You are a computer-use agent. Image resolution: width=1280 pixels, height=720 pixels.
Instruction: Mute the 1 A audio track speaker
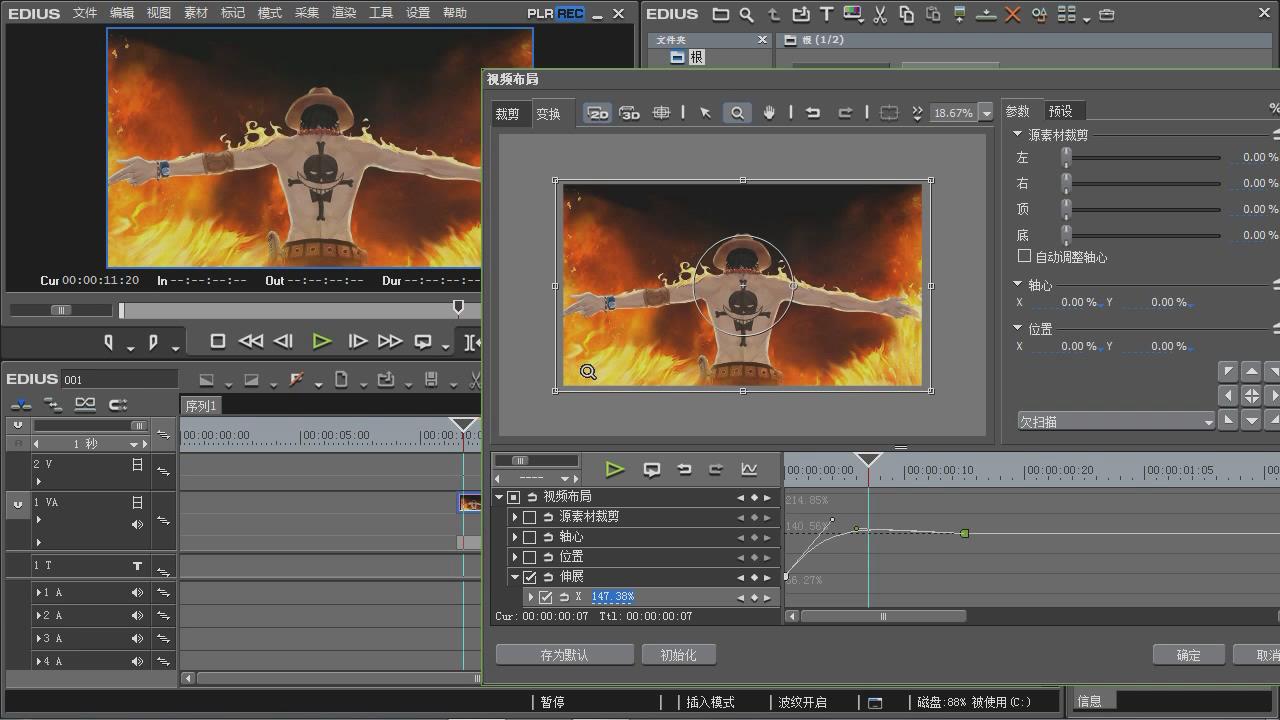coord(137,593)
